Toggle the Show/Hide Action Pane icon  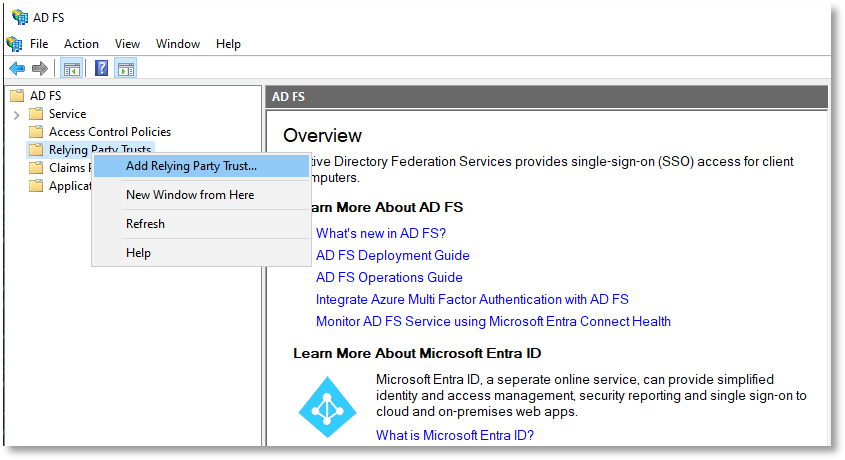126,69
